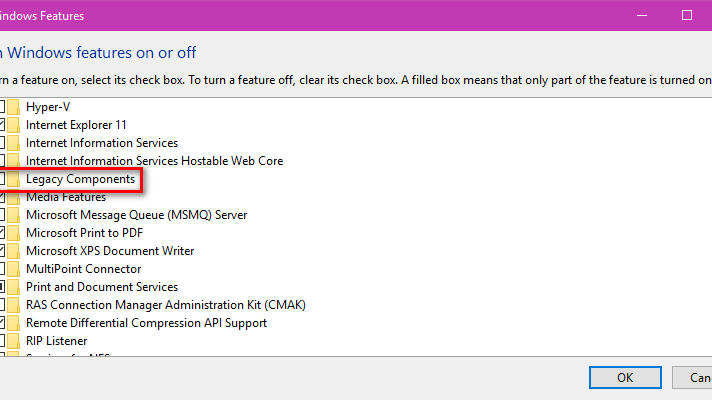This screenshot has width=712, height=400.
Task: Click the Internet Explorer 11 folder icon
Action: tap(14, 125)
